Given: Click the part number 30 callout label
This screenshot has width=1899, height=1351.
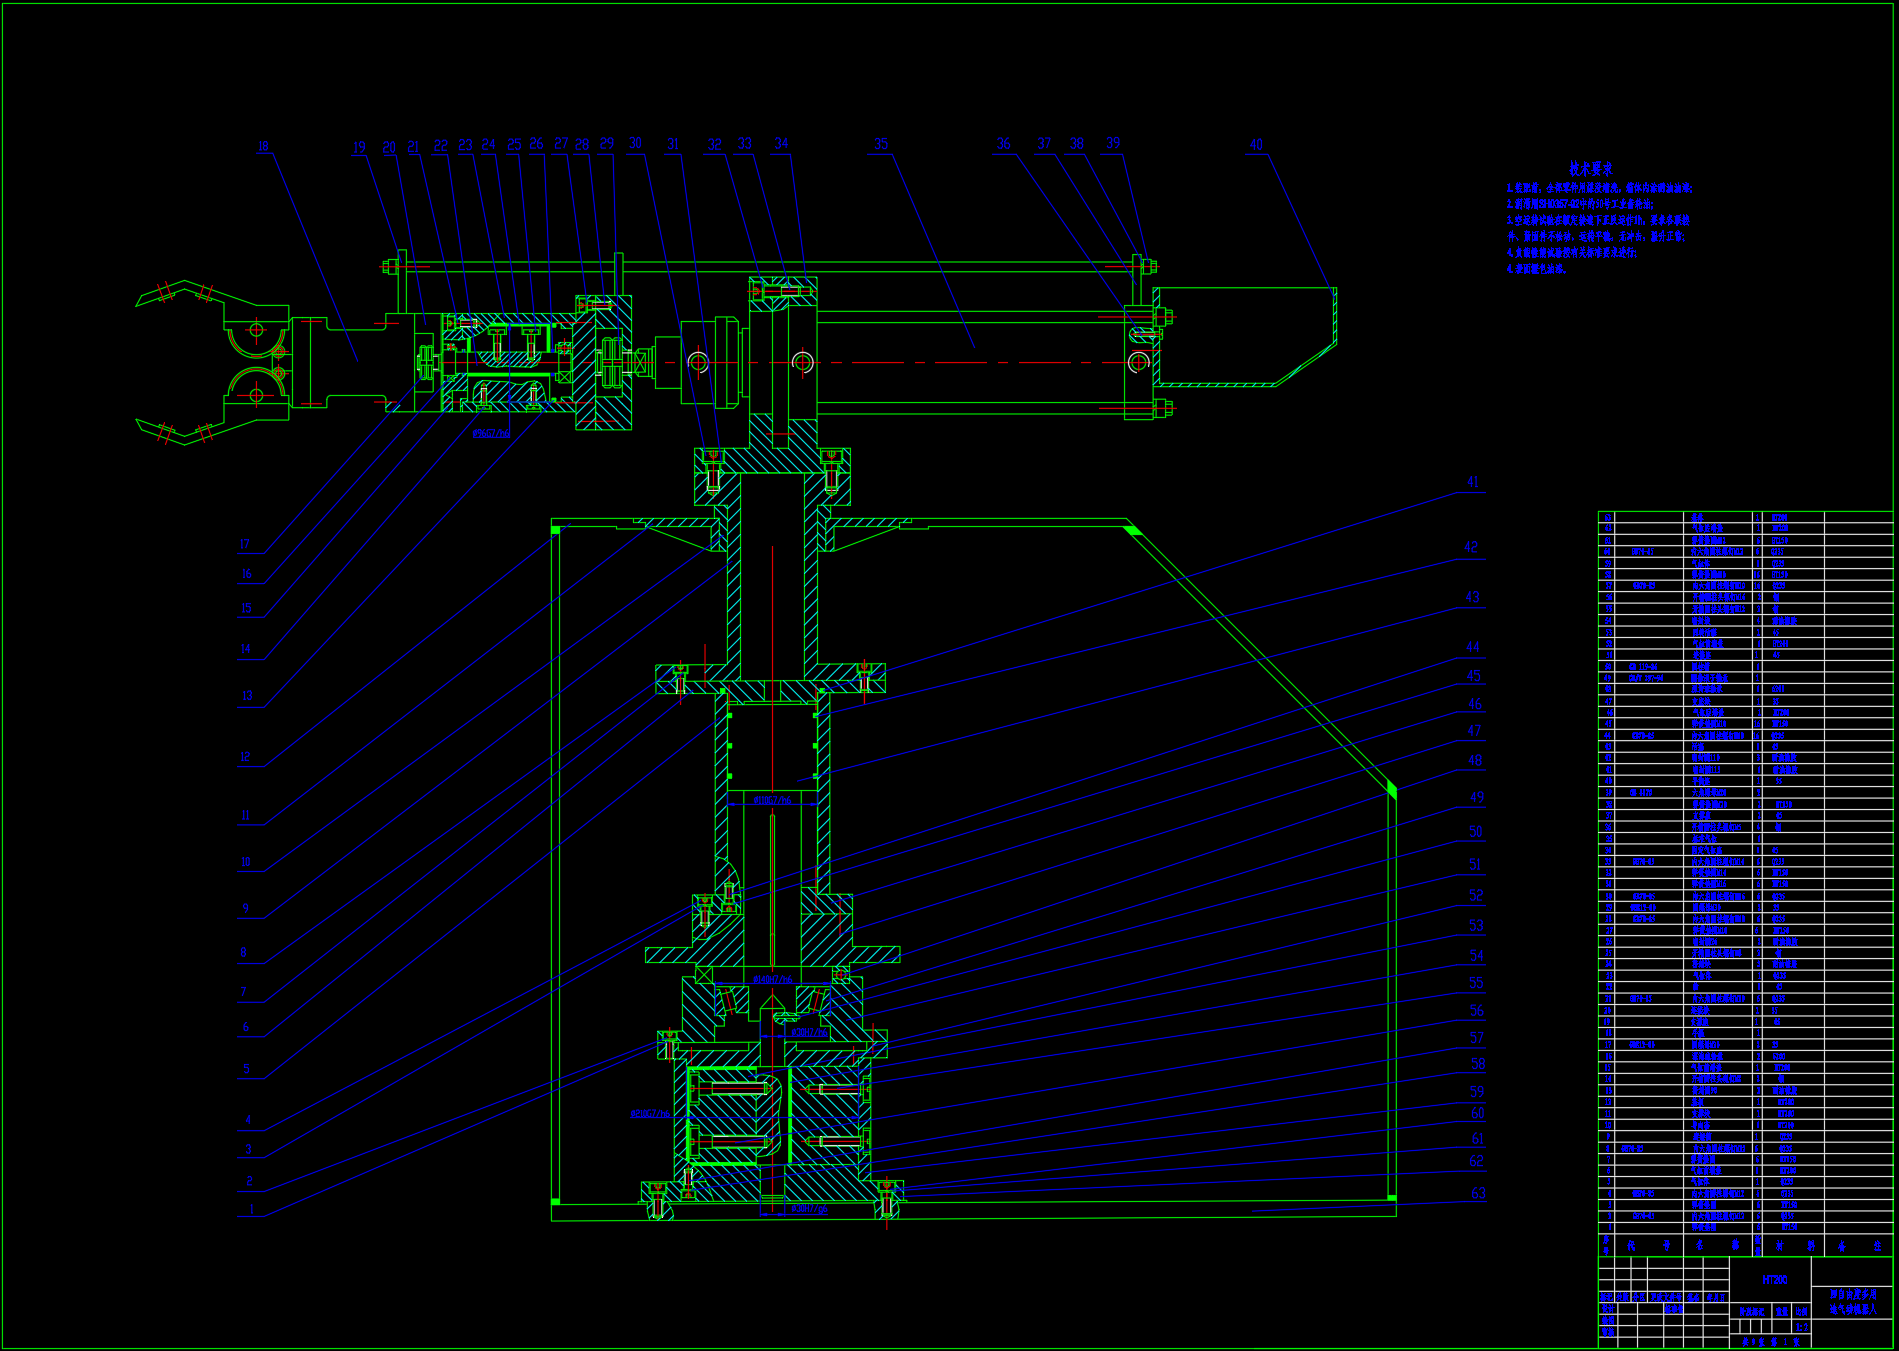Looking at the screenshot, I should tap(635, 144).
